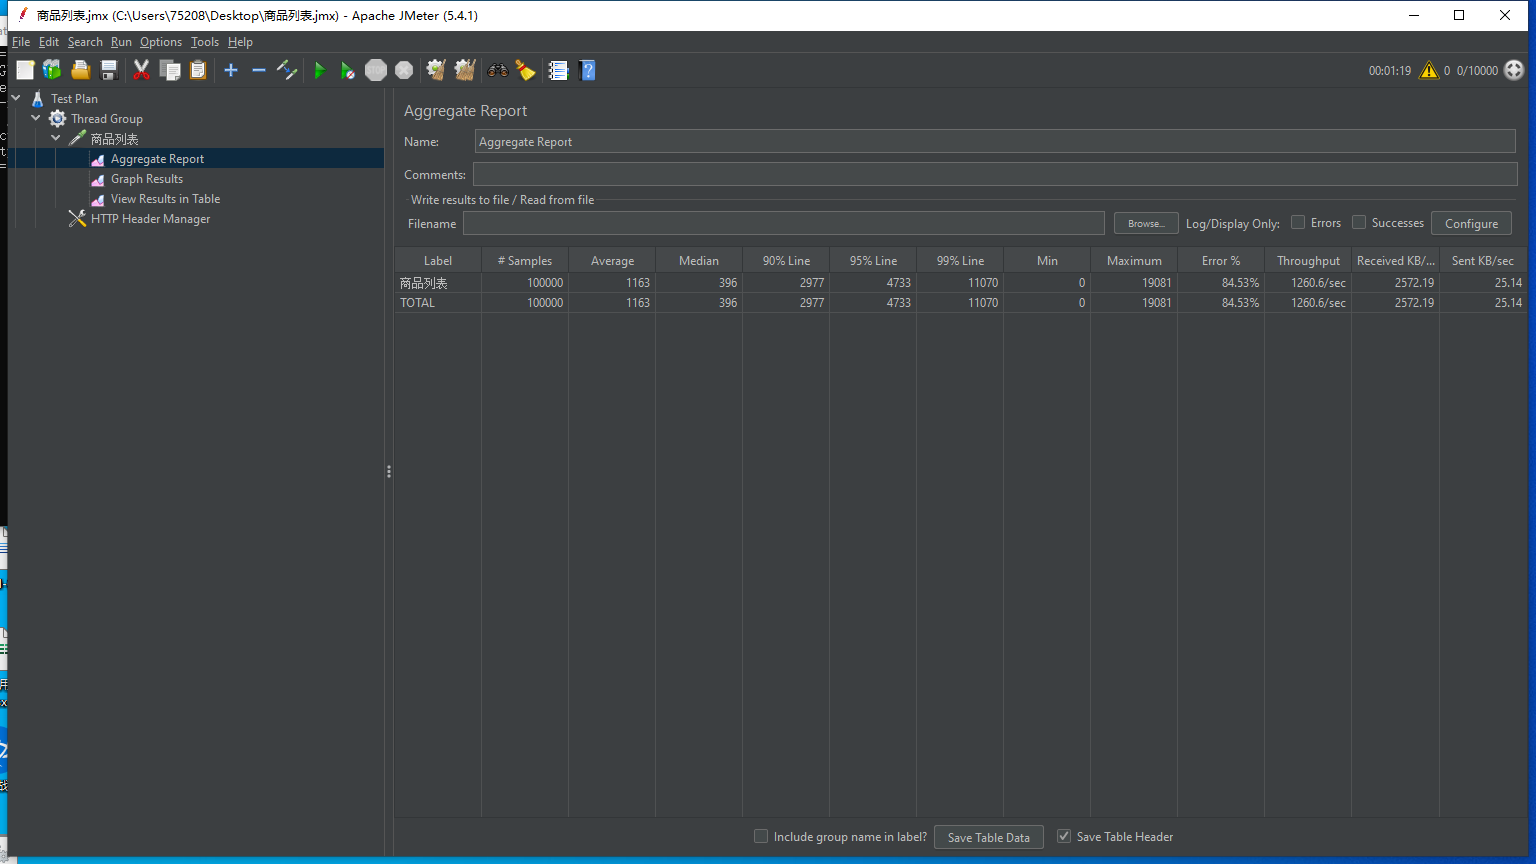Viewport: 1536px width, 864px height.
Task: Uncheck the Save Table Header checkbox
Action: pos(1064,836)
